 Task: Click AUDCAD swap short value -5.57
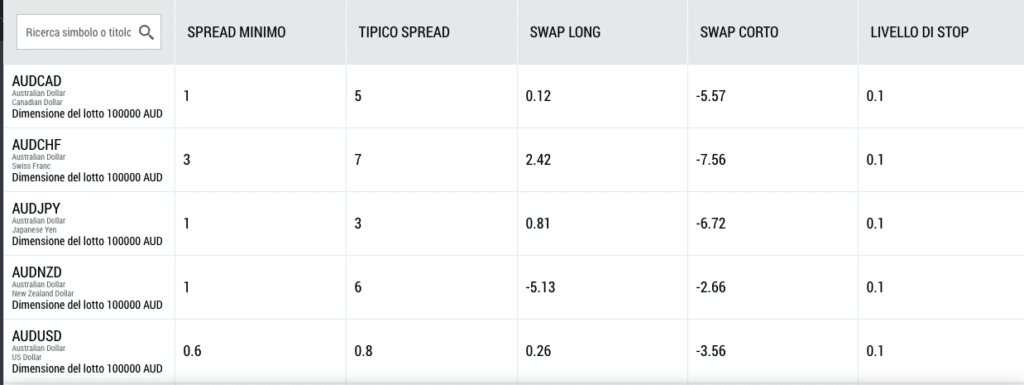711,96
